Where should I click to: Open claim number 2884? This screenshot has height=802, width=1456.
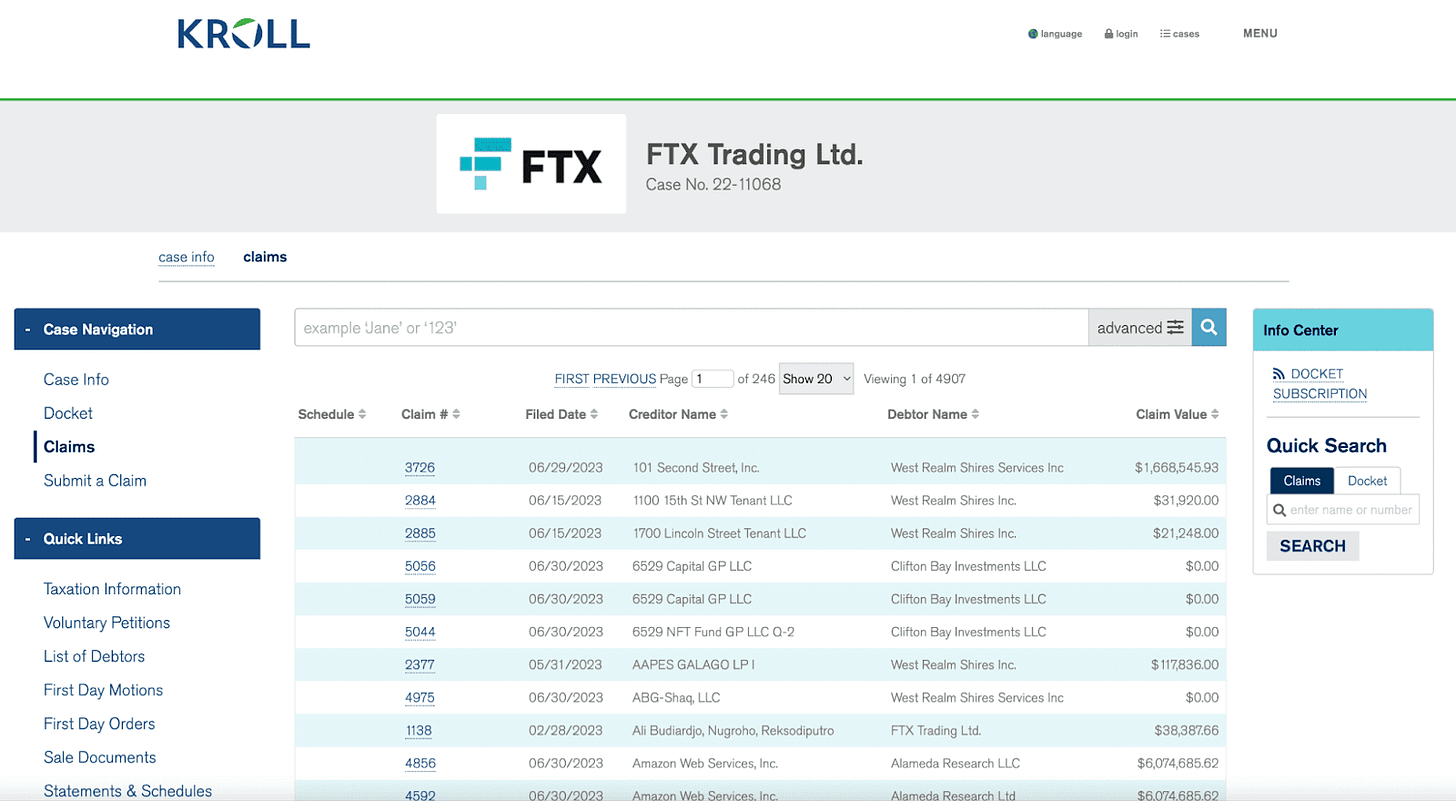[420, 500]
